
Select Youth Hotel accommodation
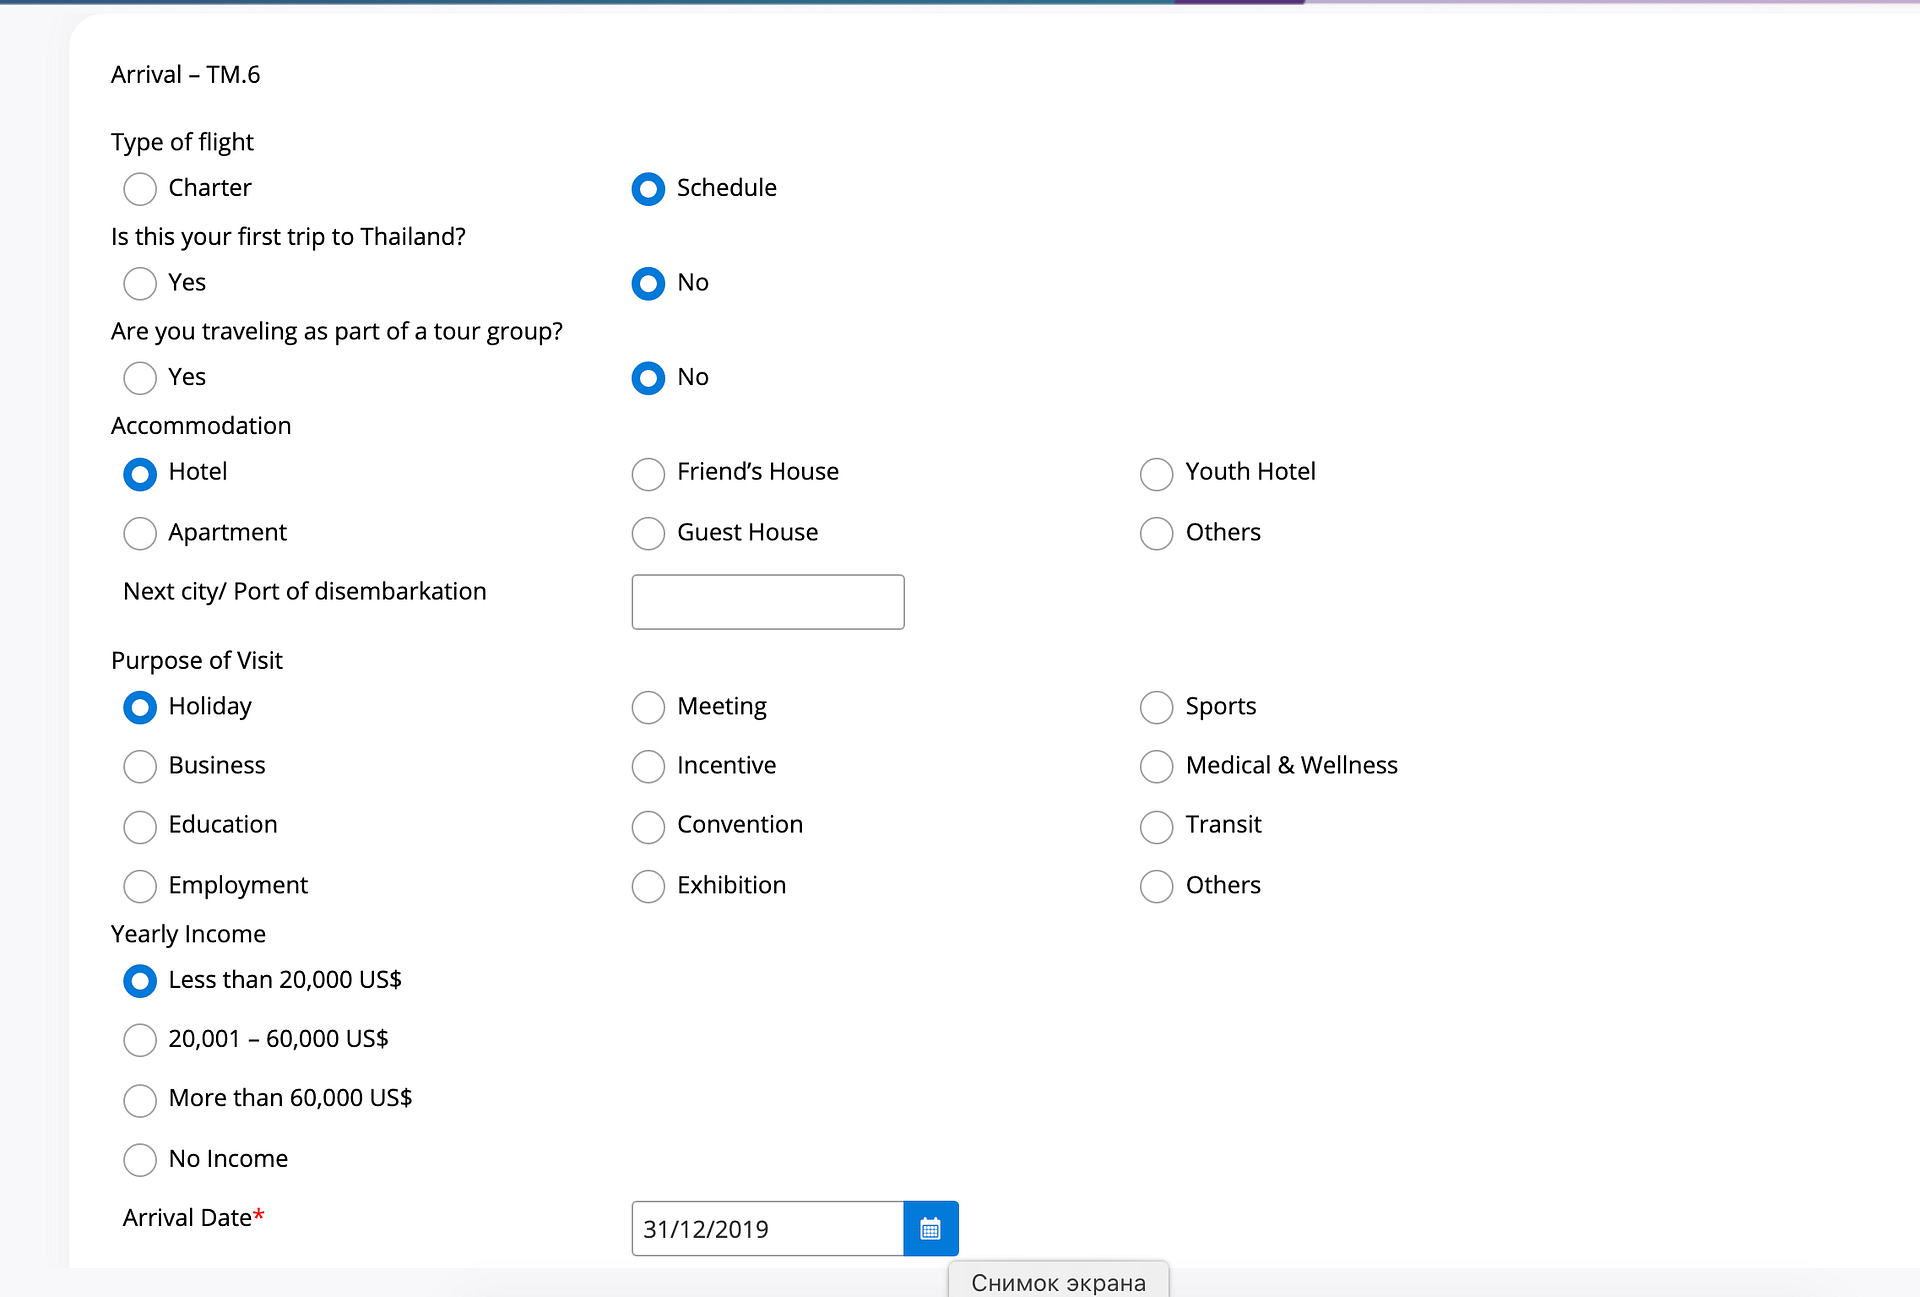[1156, 473]
